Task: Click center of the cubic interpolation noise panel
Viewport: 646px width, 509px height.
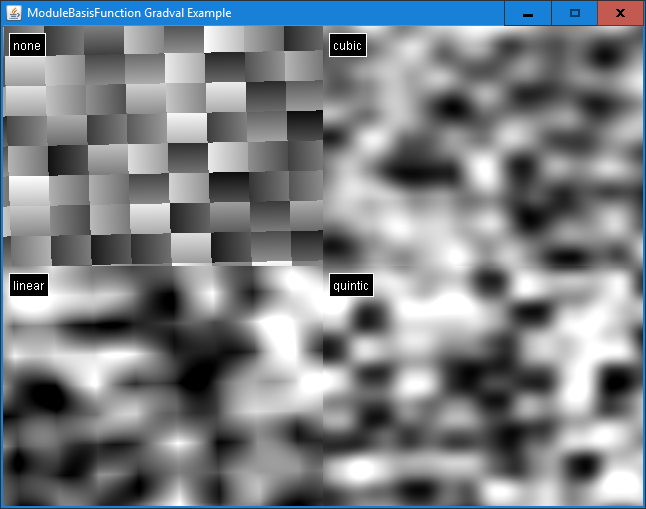Action: click(483, 146)
